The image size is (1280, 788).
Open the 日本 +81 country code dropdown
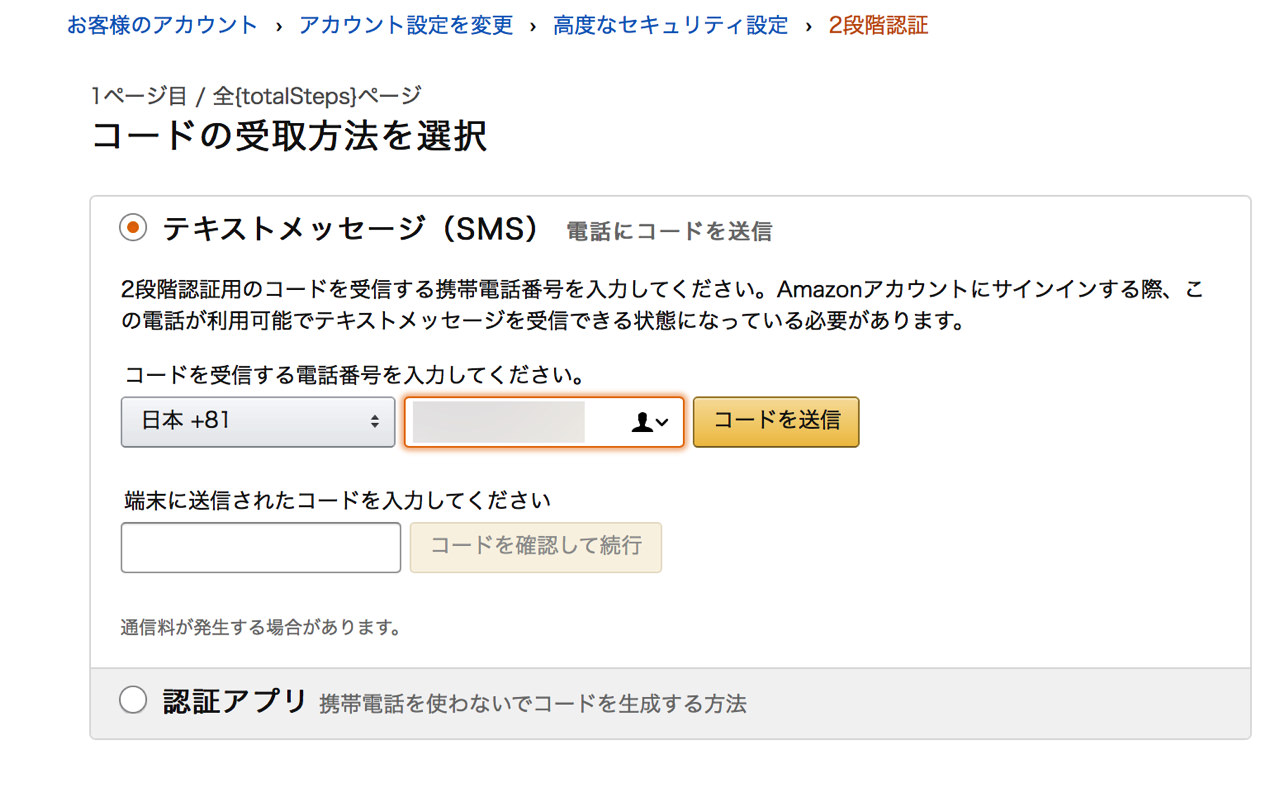[258, 422]
